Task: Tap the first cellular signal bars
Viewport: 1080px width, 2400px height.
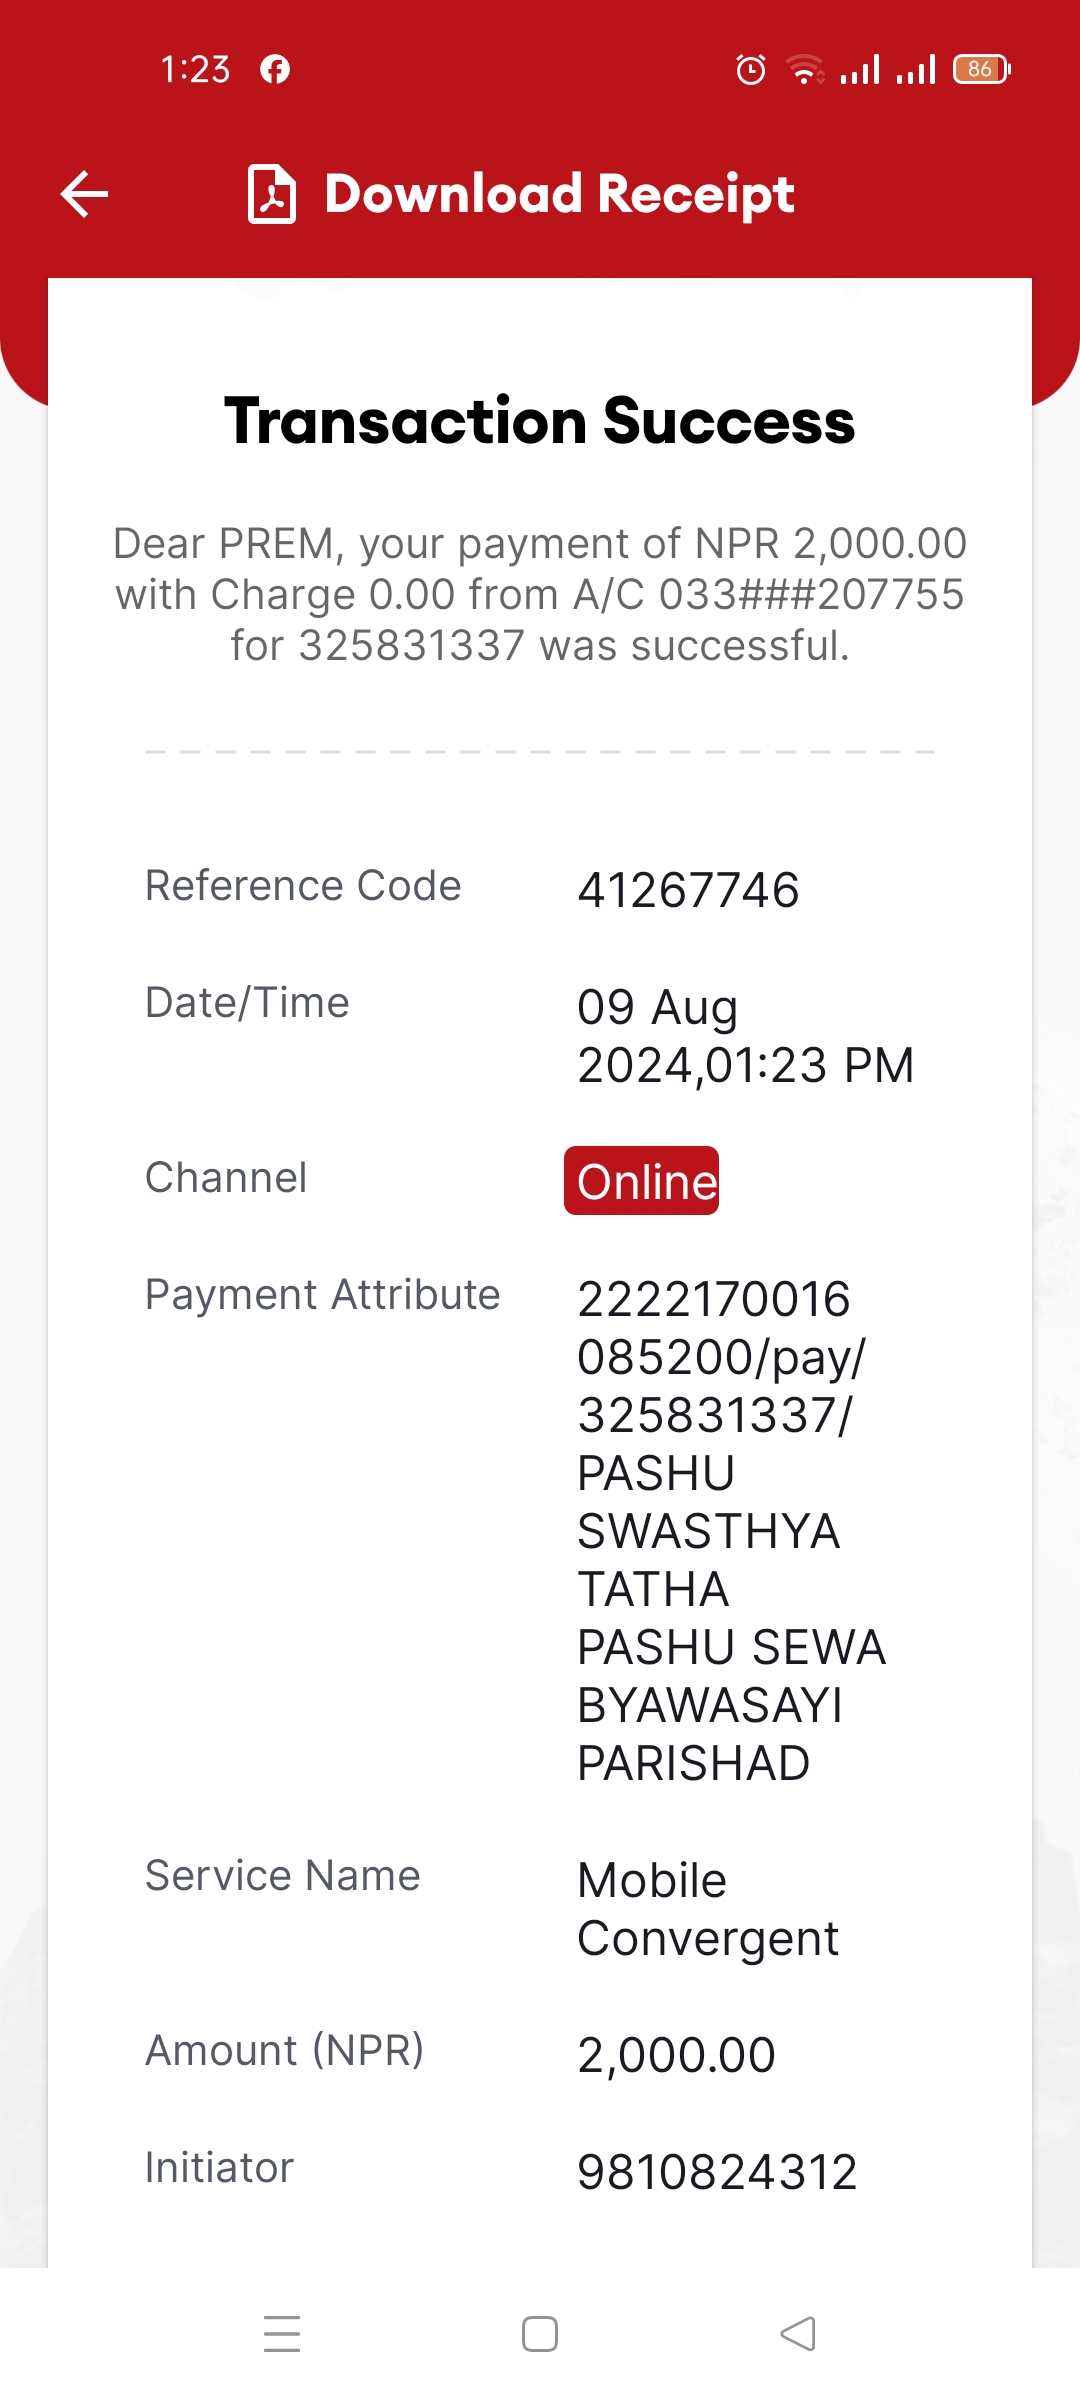Action: [x=860, y=69]
